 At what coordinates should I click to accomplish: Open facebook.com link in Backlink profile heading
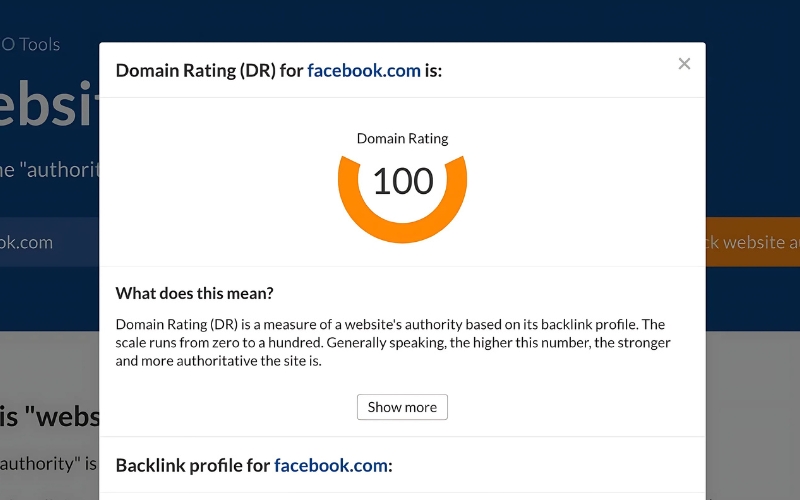[x=331, y=465]
